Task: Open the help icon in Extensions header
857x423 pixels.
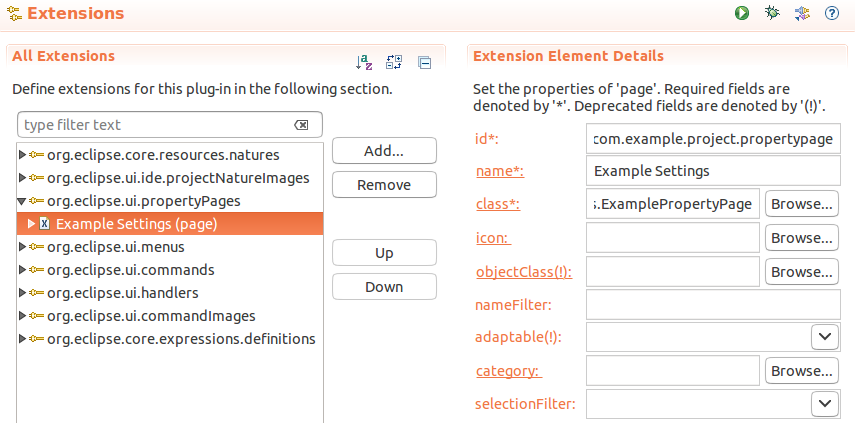Action: tap(831, 13)
